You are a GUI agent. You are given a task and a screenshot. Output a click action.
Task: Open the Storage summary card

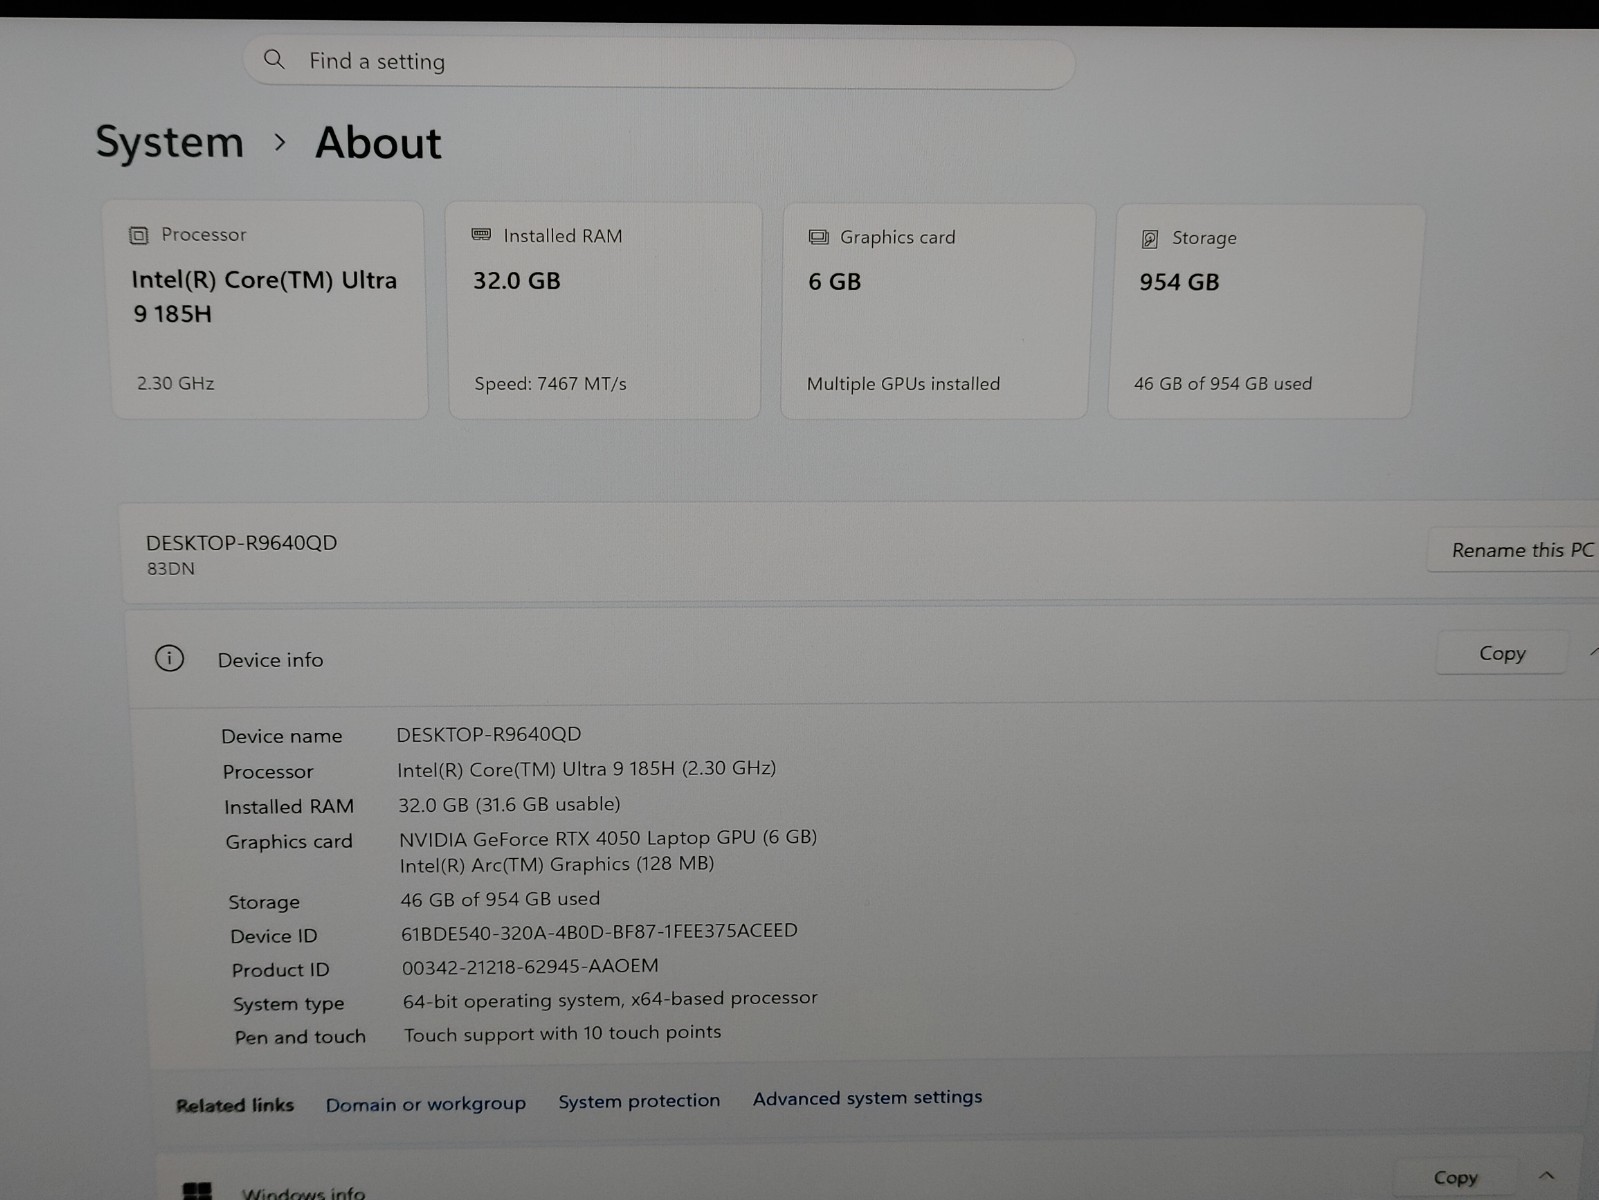pyautogui.click(x=1264, y=312)
